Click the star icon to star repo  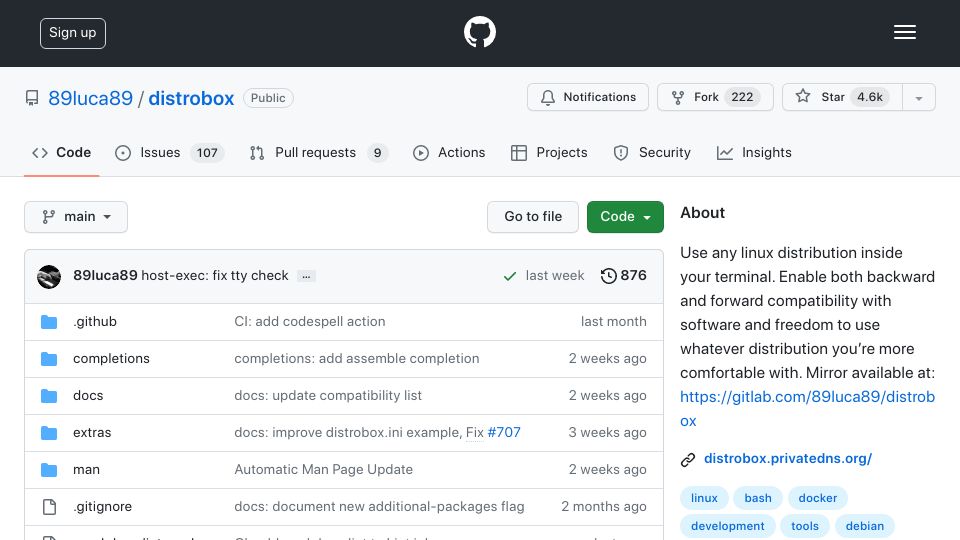(803, 96)
